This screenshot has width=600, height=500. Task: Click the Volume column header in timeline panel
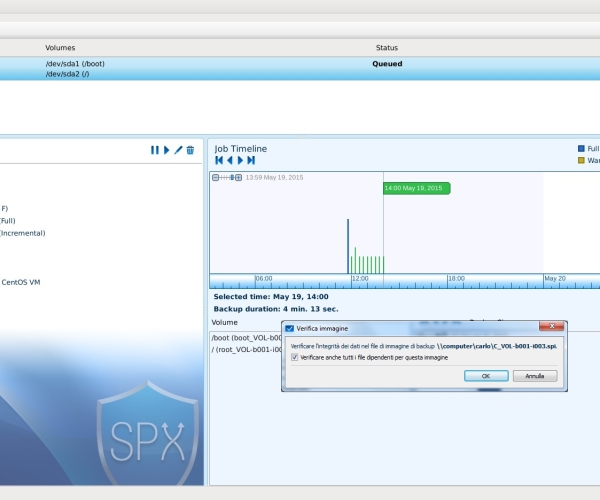225,322
